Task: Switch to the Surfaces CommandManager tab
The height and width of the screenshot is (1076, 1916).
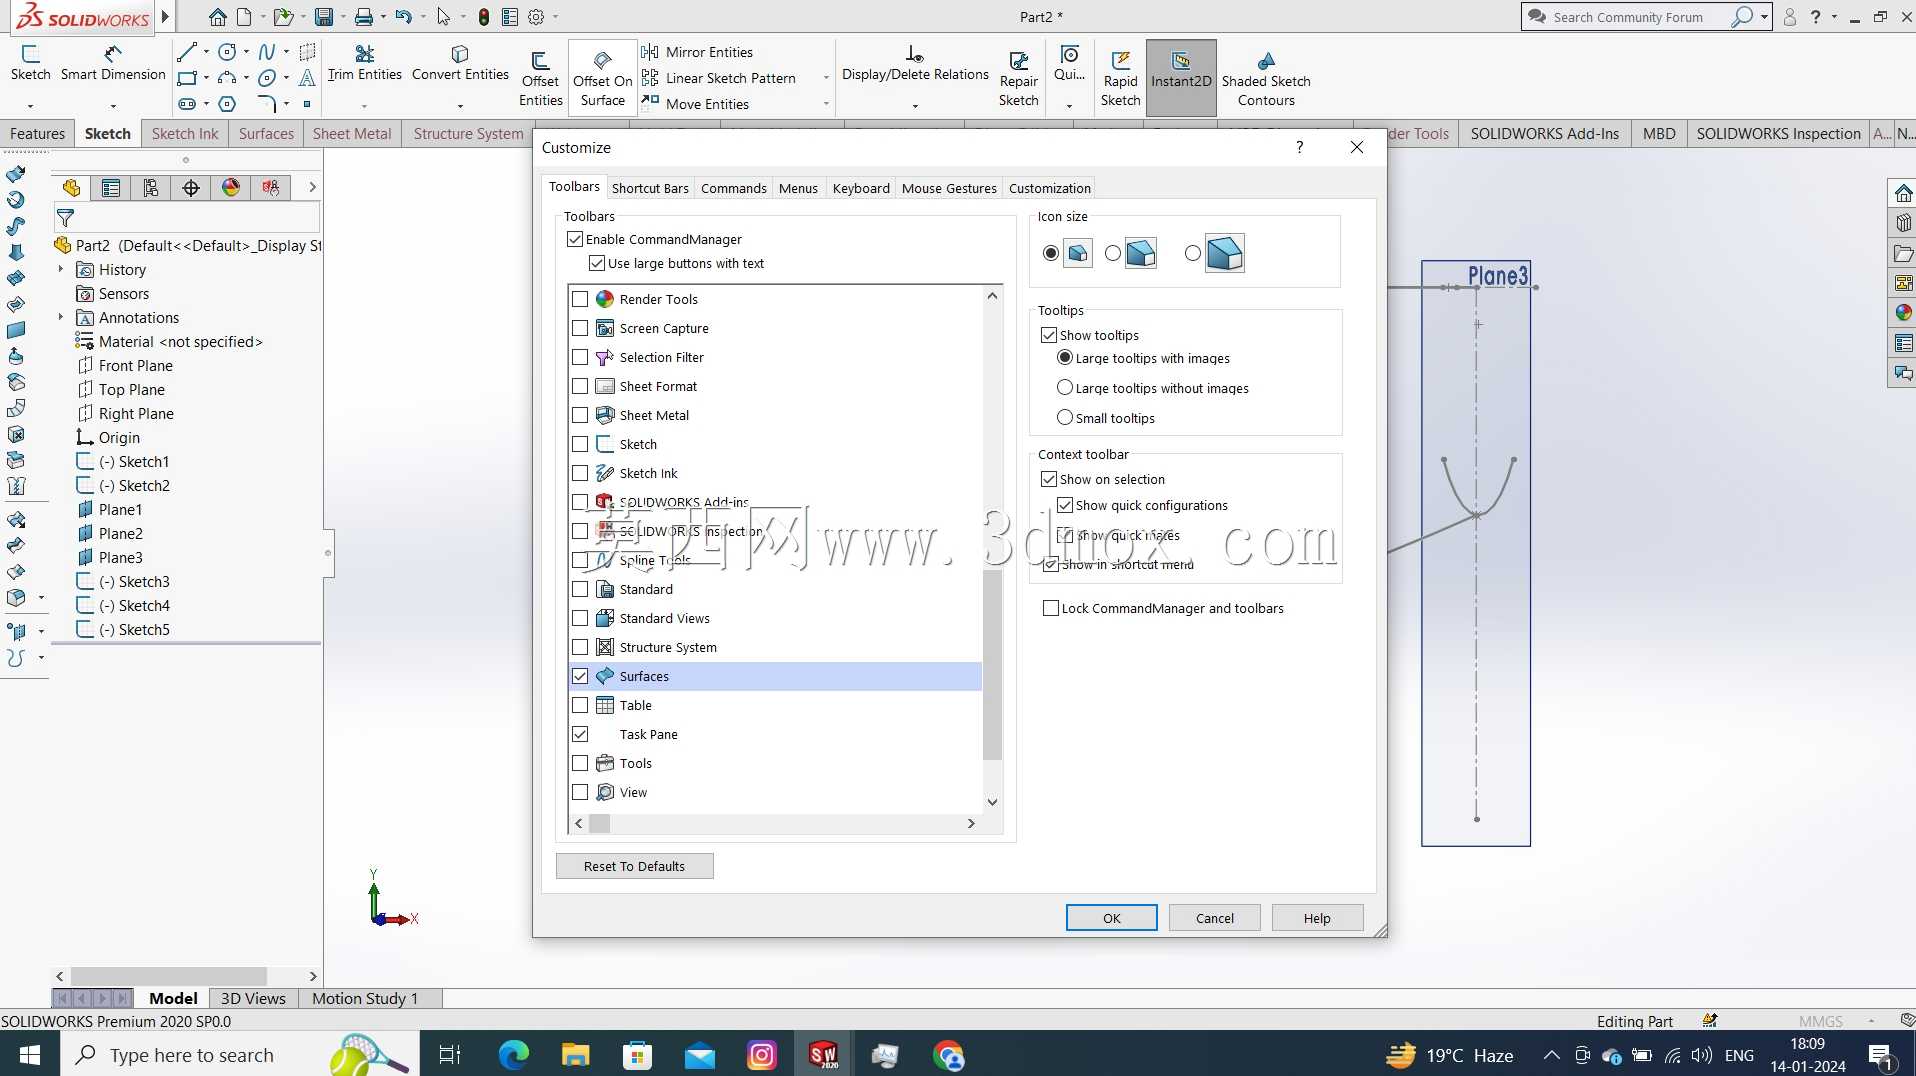Action: point(266,134)
